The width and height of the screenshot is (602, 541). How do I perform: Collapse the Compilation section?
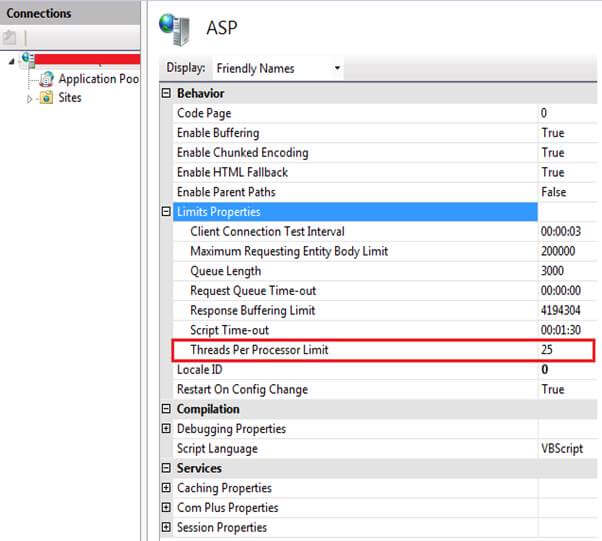166,409
